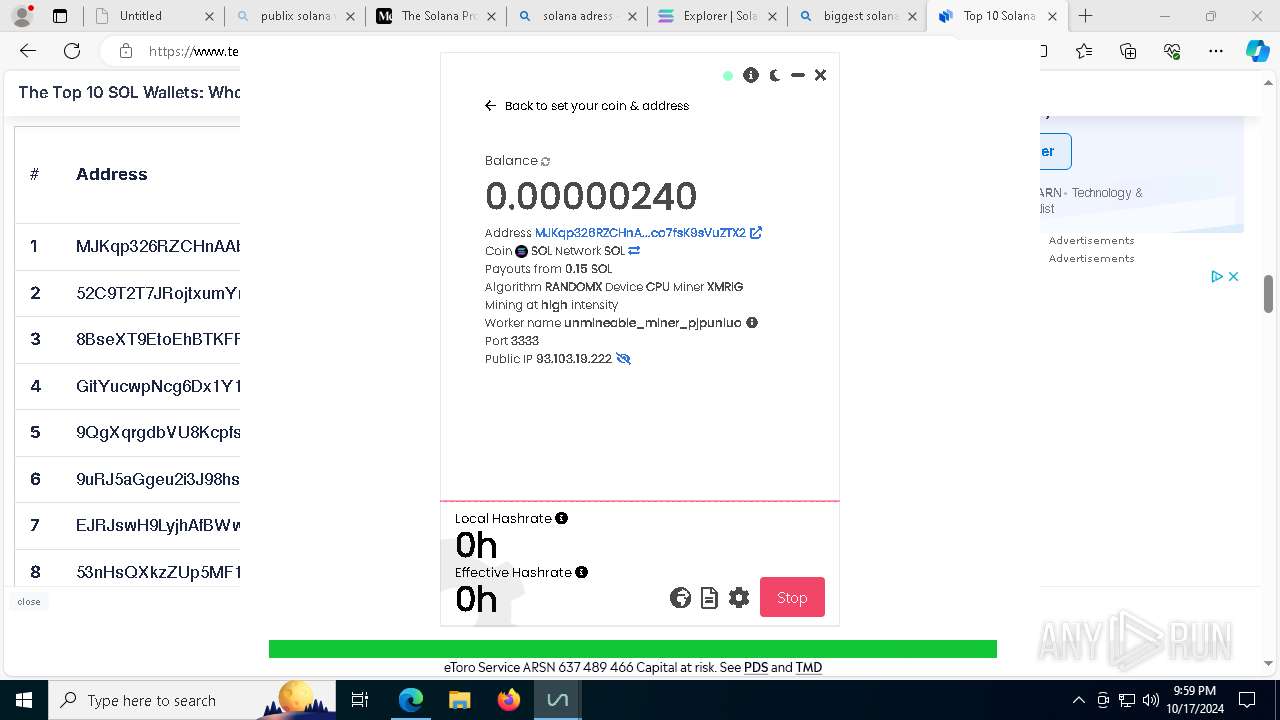Close the Top 10 Solana tab
This screenshot has width=1280, height=720.
[1052, 16]
